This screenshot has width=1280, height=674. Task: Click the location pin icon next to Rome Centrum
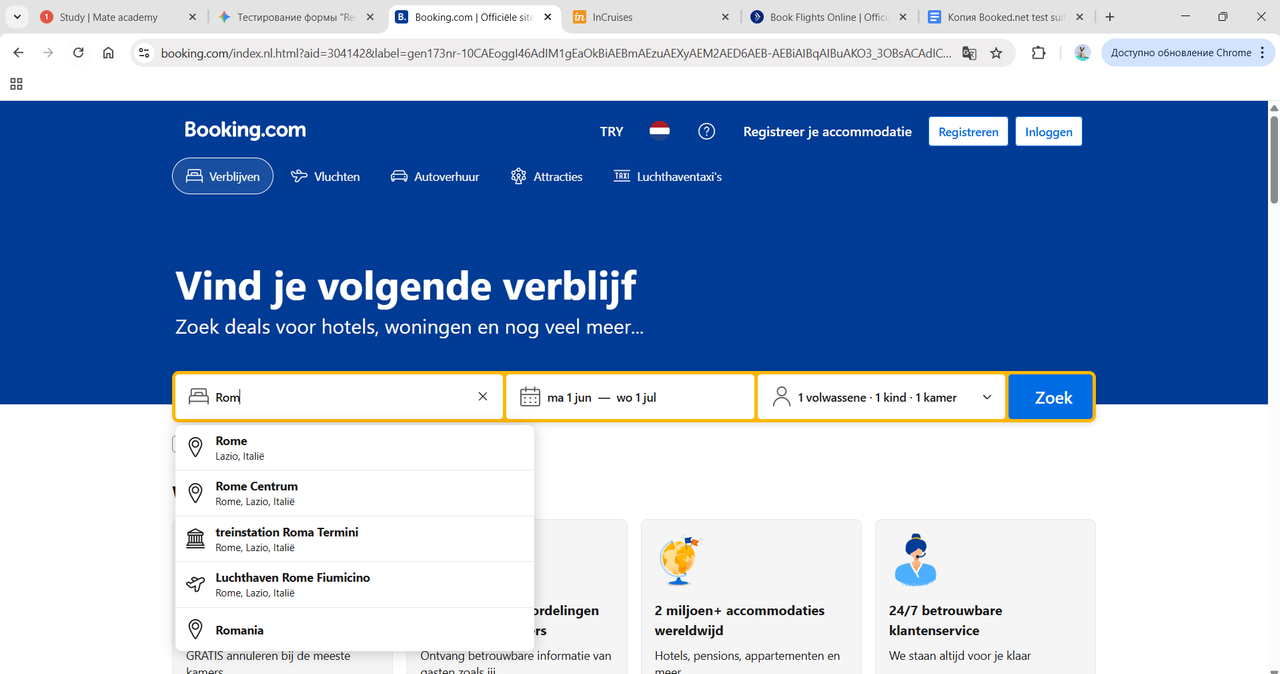[196, 494]
